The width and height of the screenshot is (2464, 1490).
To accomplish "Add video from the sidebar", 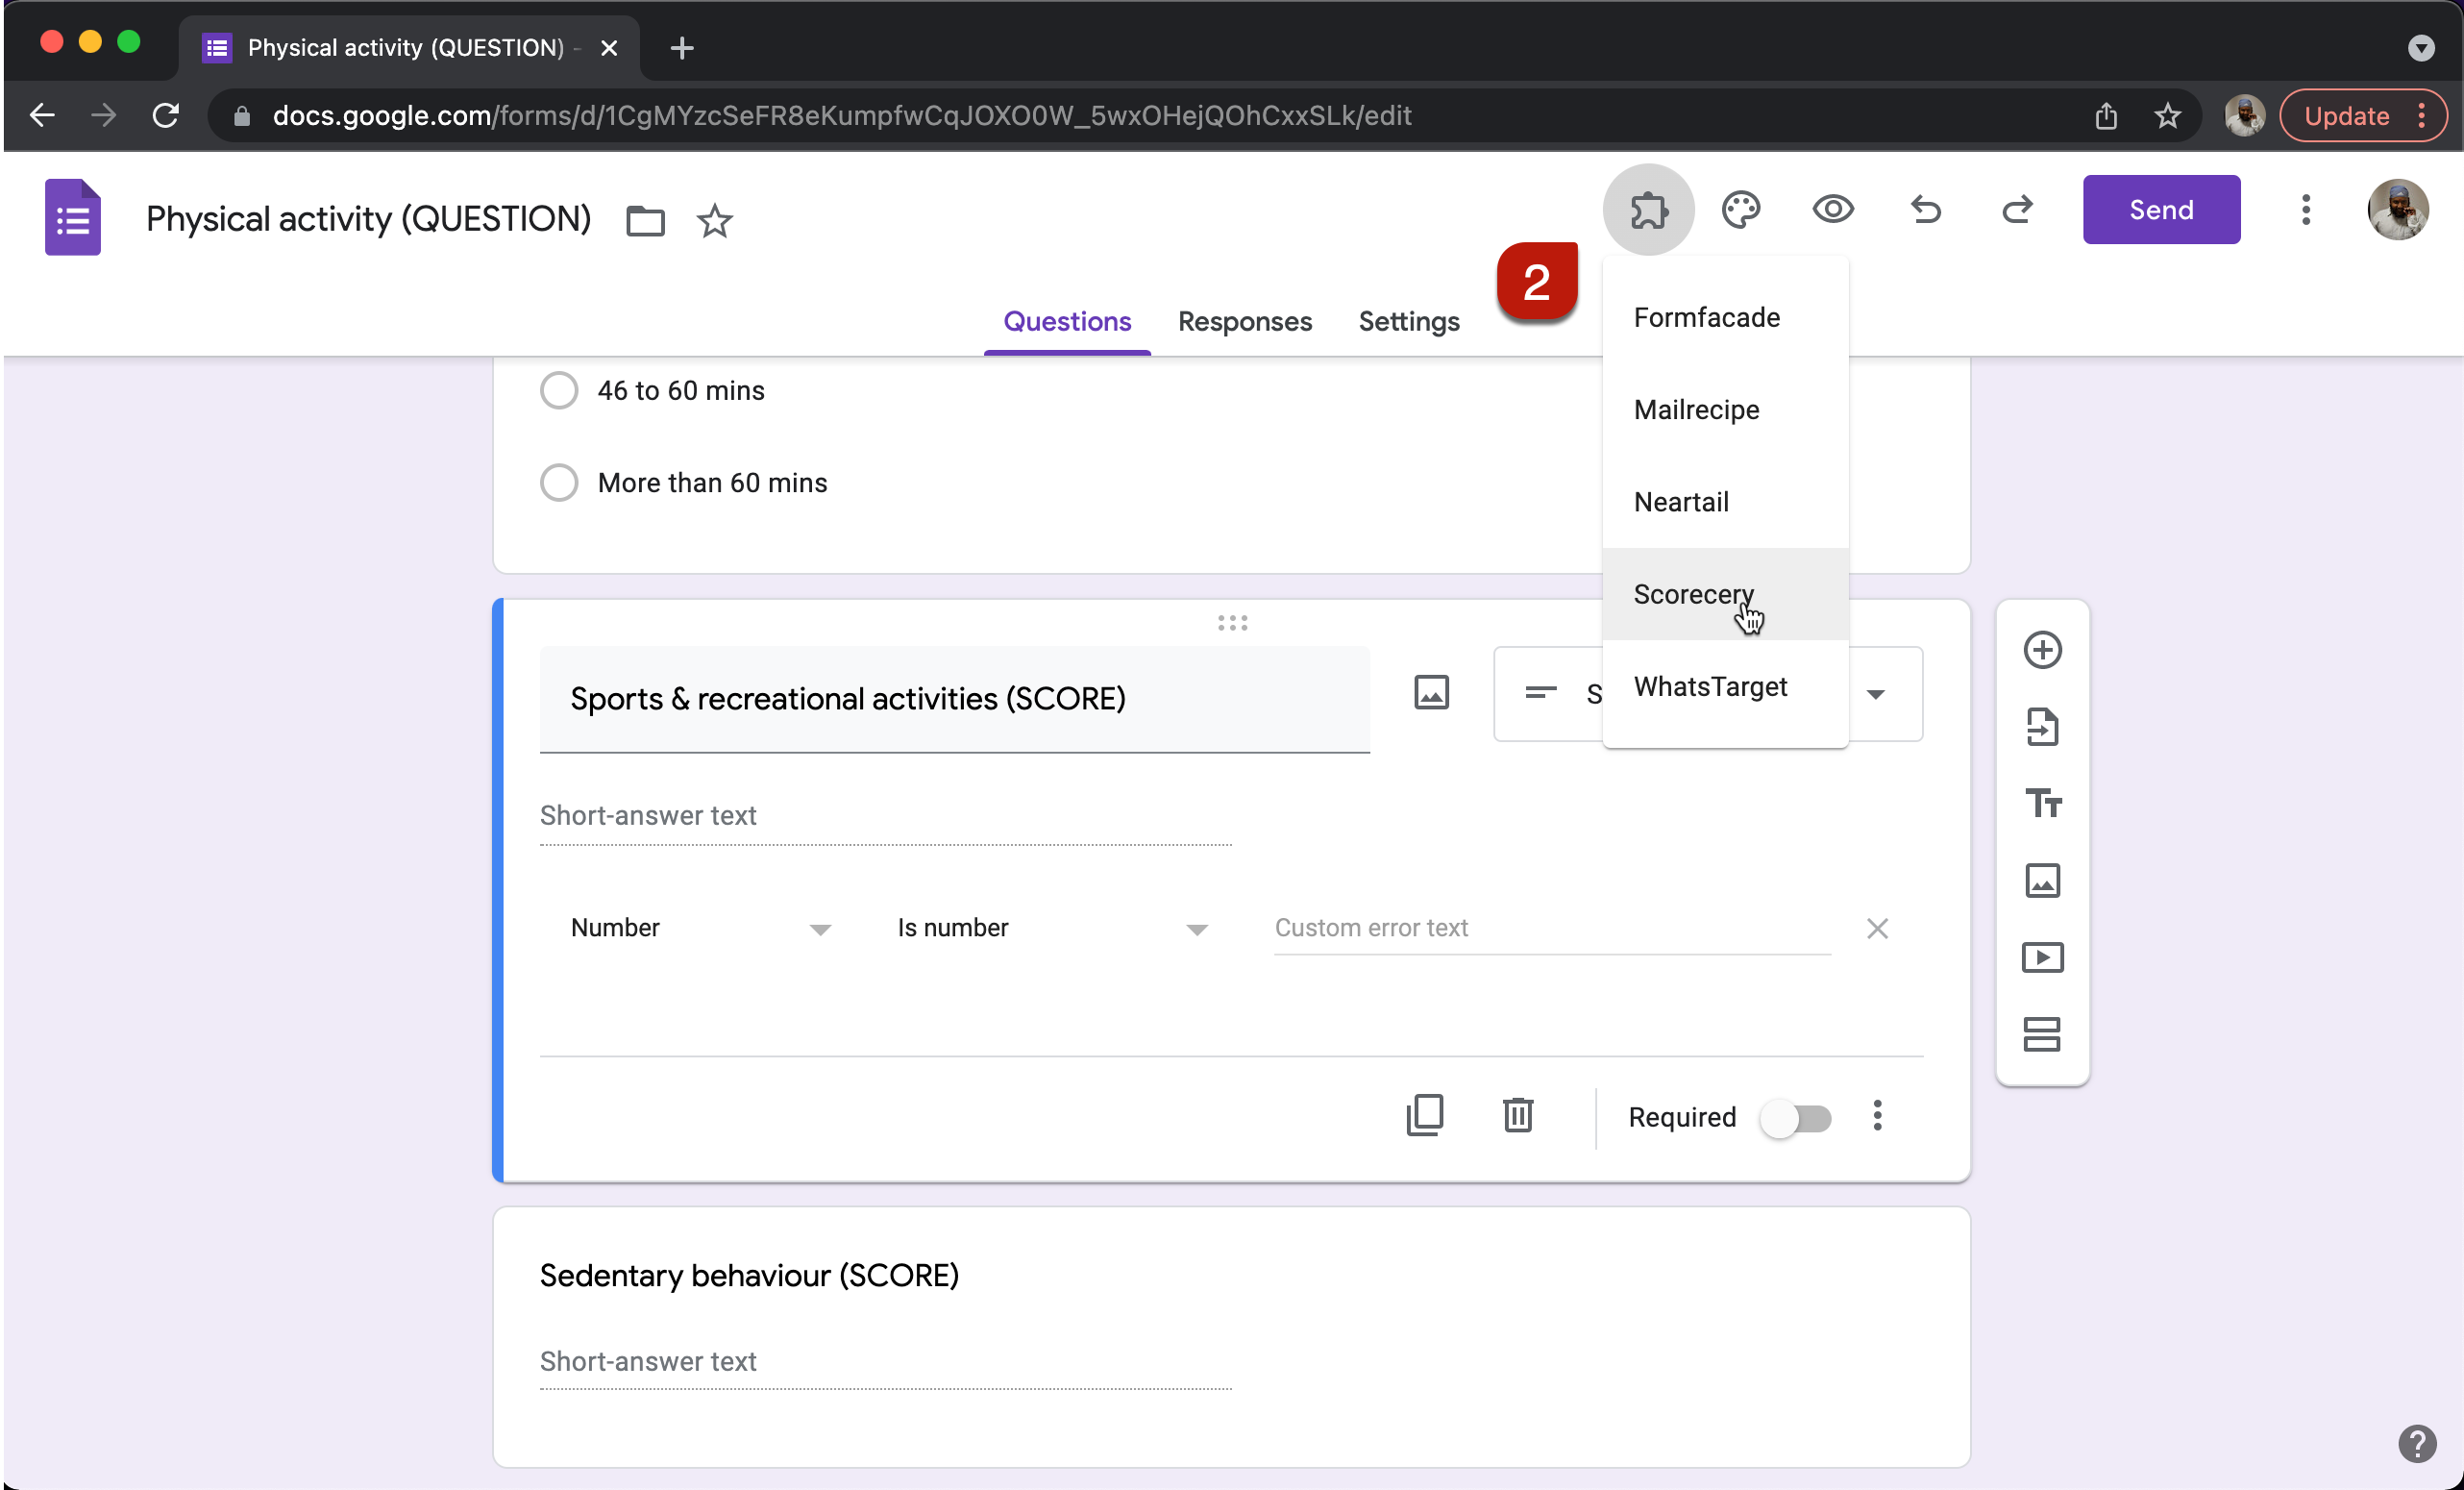I will [2042, 957].
